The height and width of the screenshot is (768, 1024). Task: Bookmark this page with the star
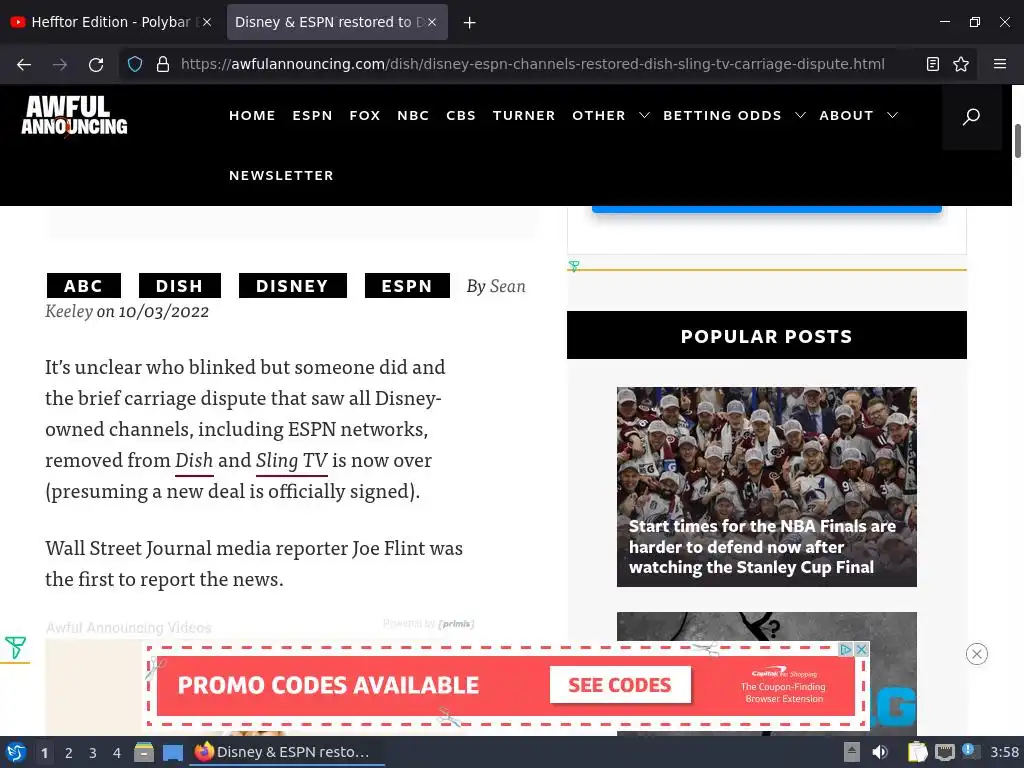[x=961, y=64]
